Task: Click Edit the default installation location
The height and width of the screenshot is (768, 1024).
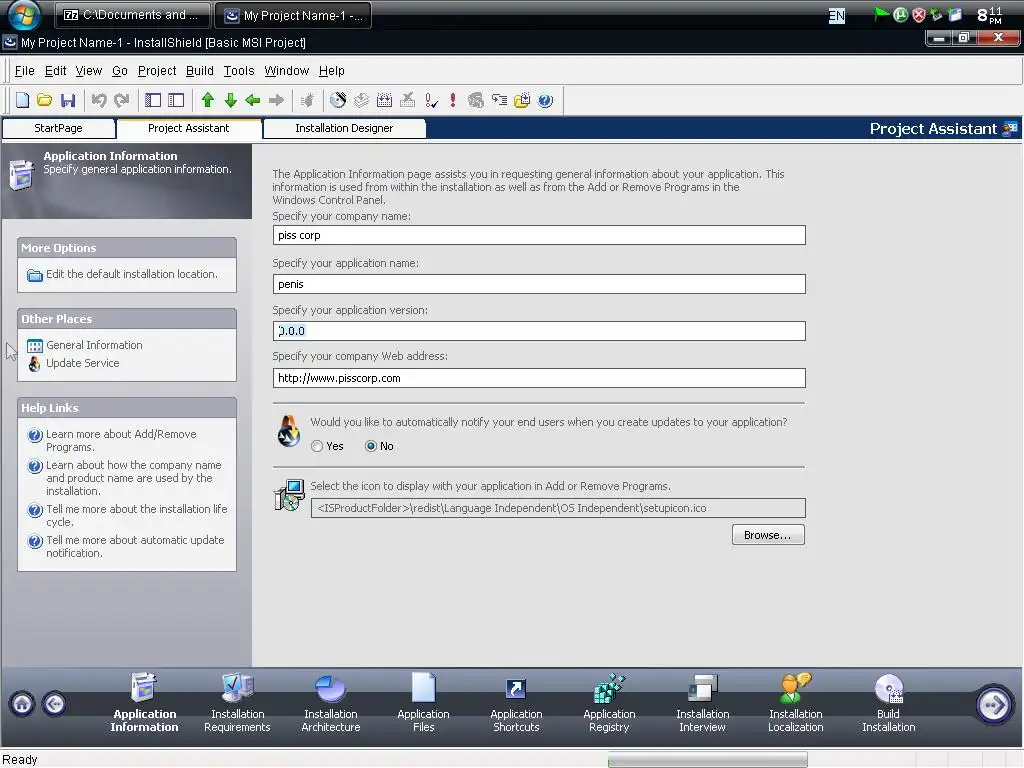Action: 131,274
